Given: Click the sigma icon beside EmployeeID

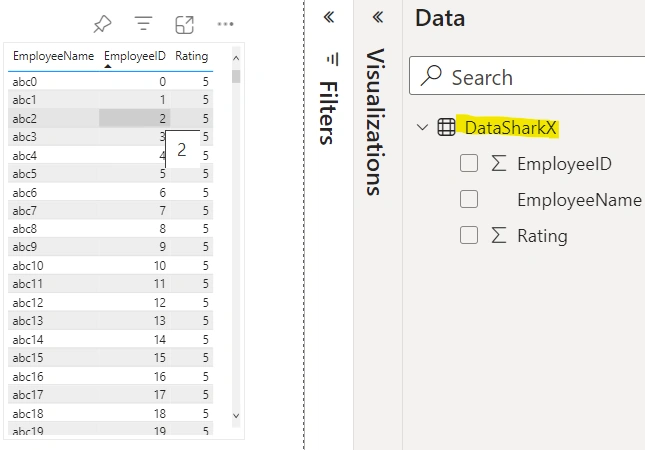Looking at the screenshot, I should (499, 163).
